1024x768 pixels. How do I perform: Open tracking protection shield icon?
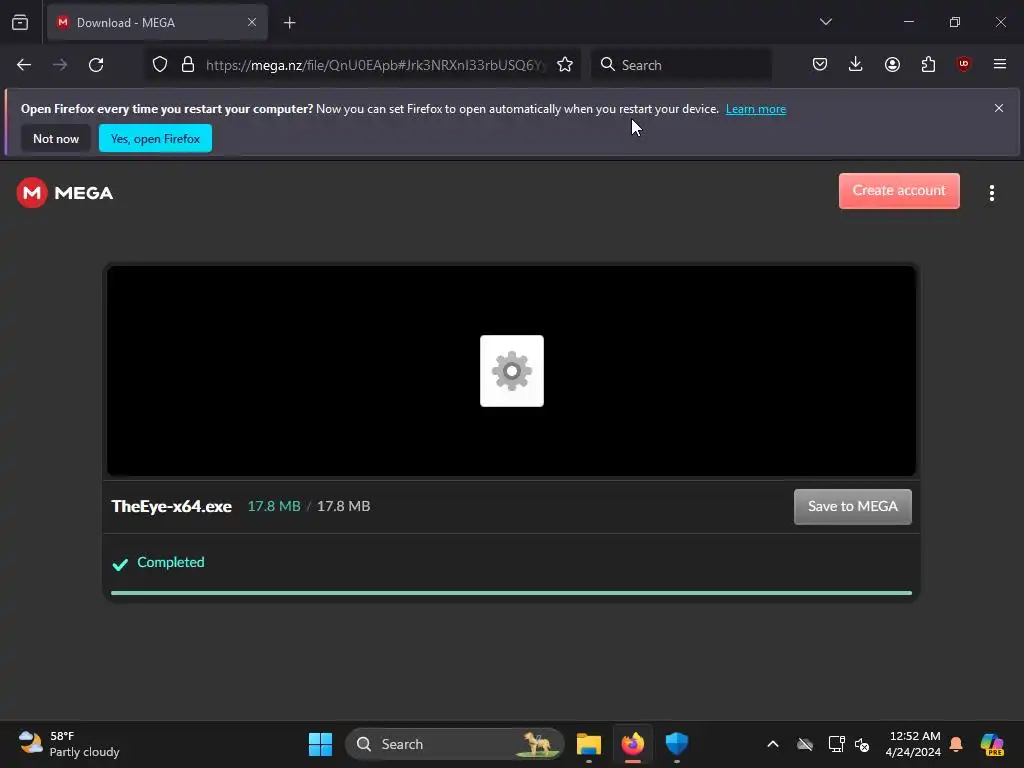pyautogui.click(x=160, y=65)
